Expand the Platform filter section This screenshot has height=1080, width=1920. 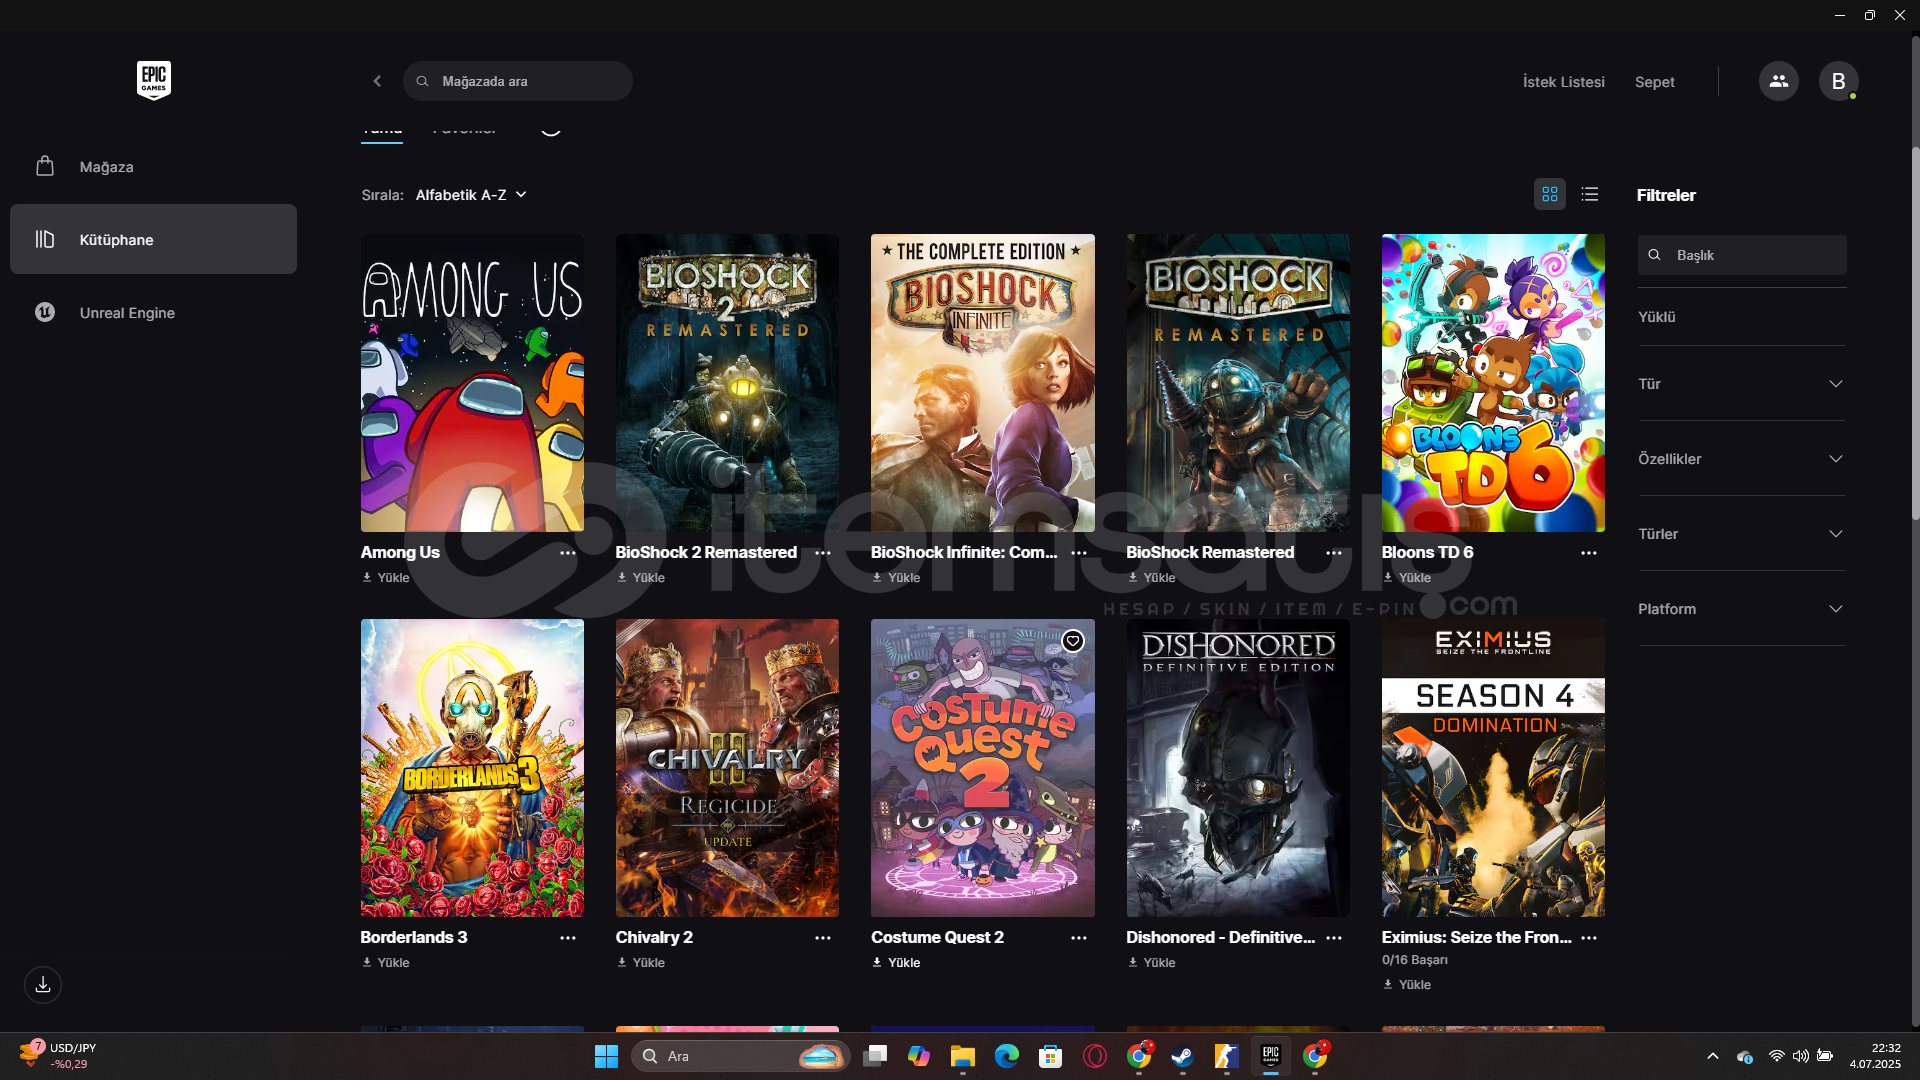pyautogui.click(x=1742, y=609)
